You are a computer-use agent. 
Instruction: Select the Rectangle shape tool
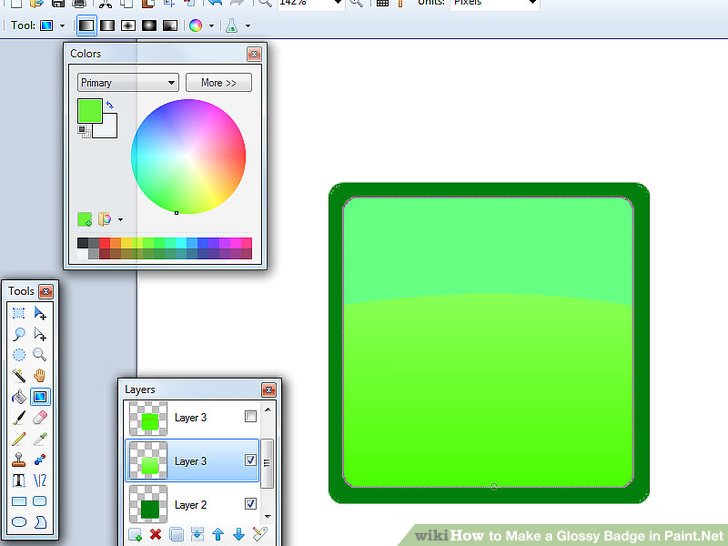19,501
